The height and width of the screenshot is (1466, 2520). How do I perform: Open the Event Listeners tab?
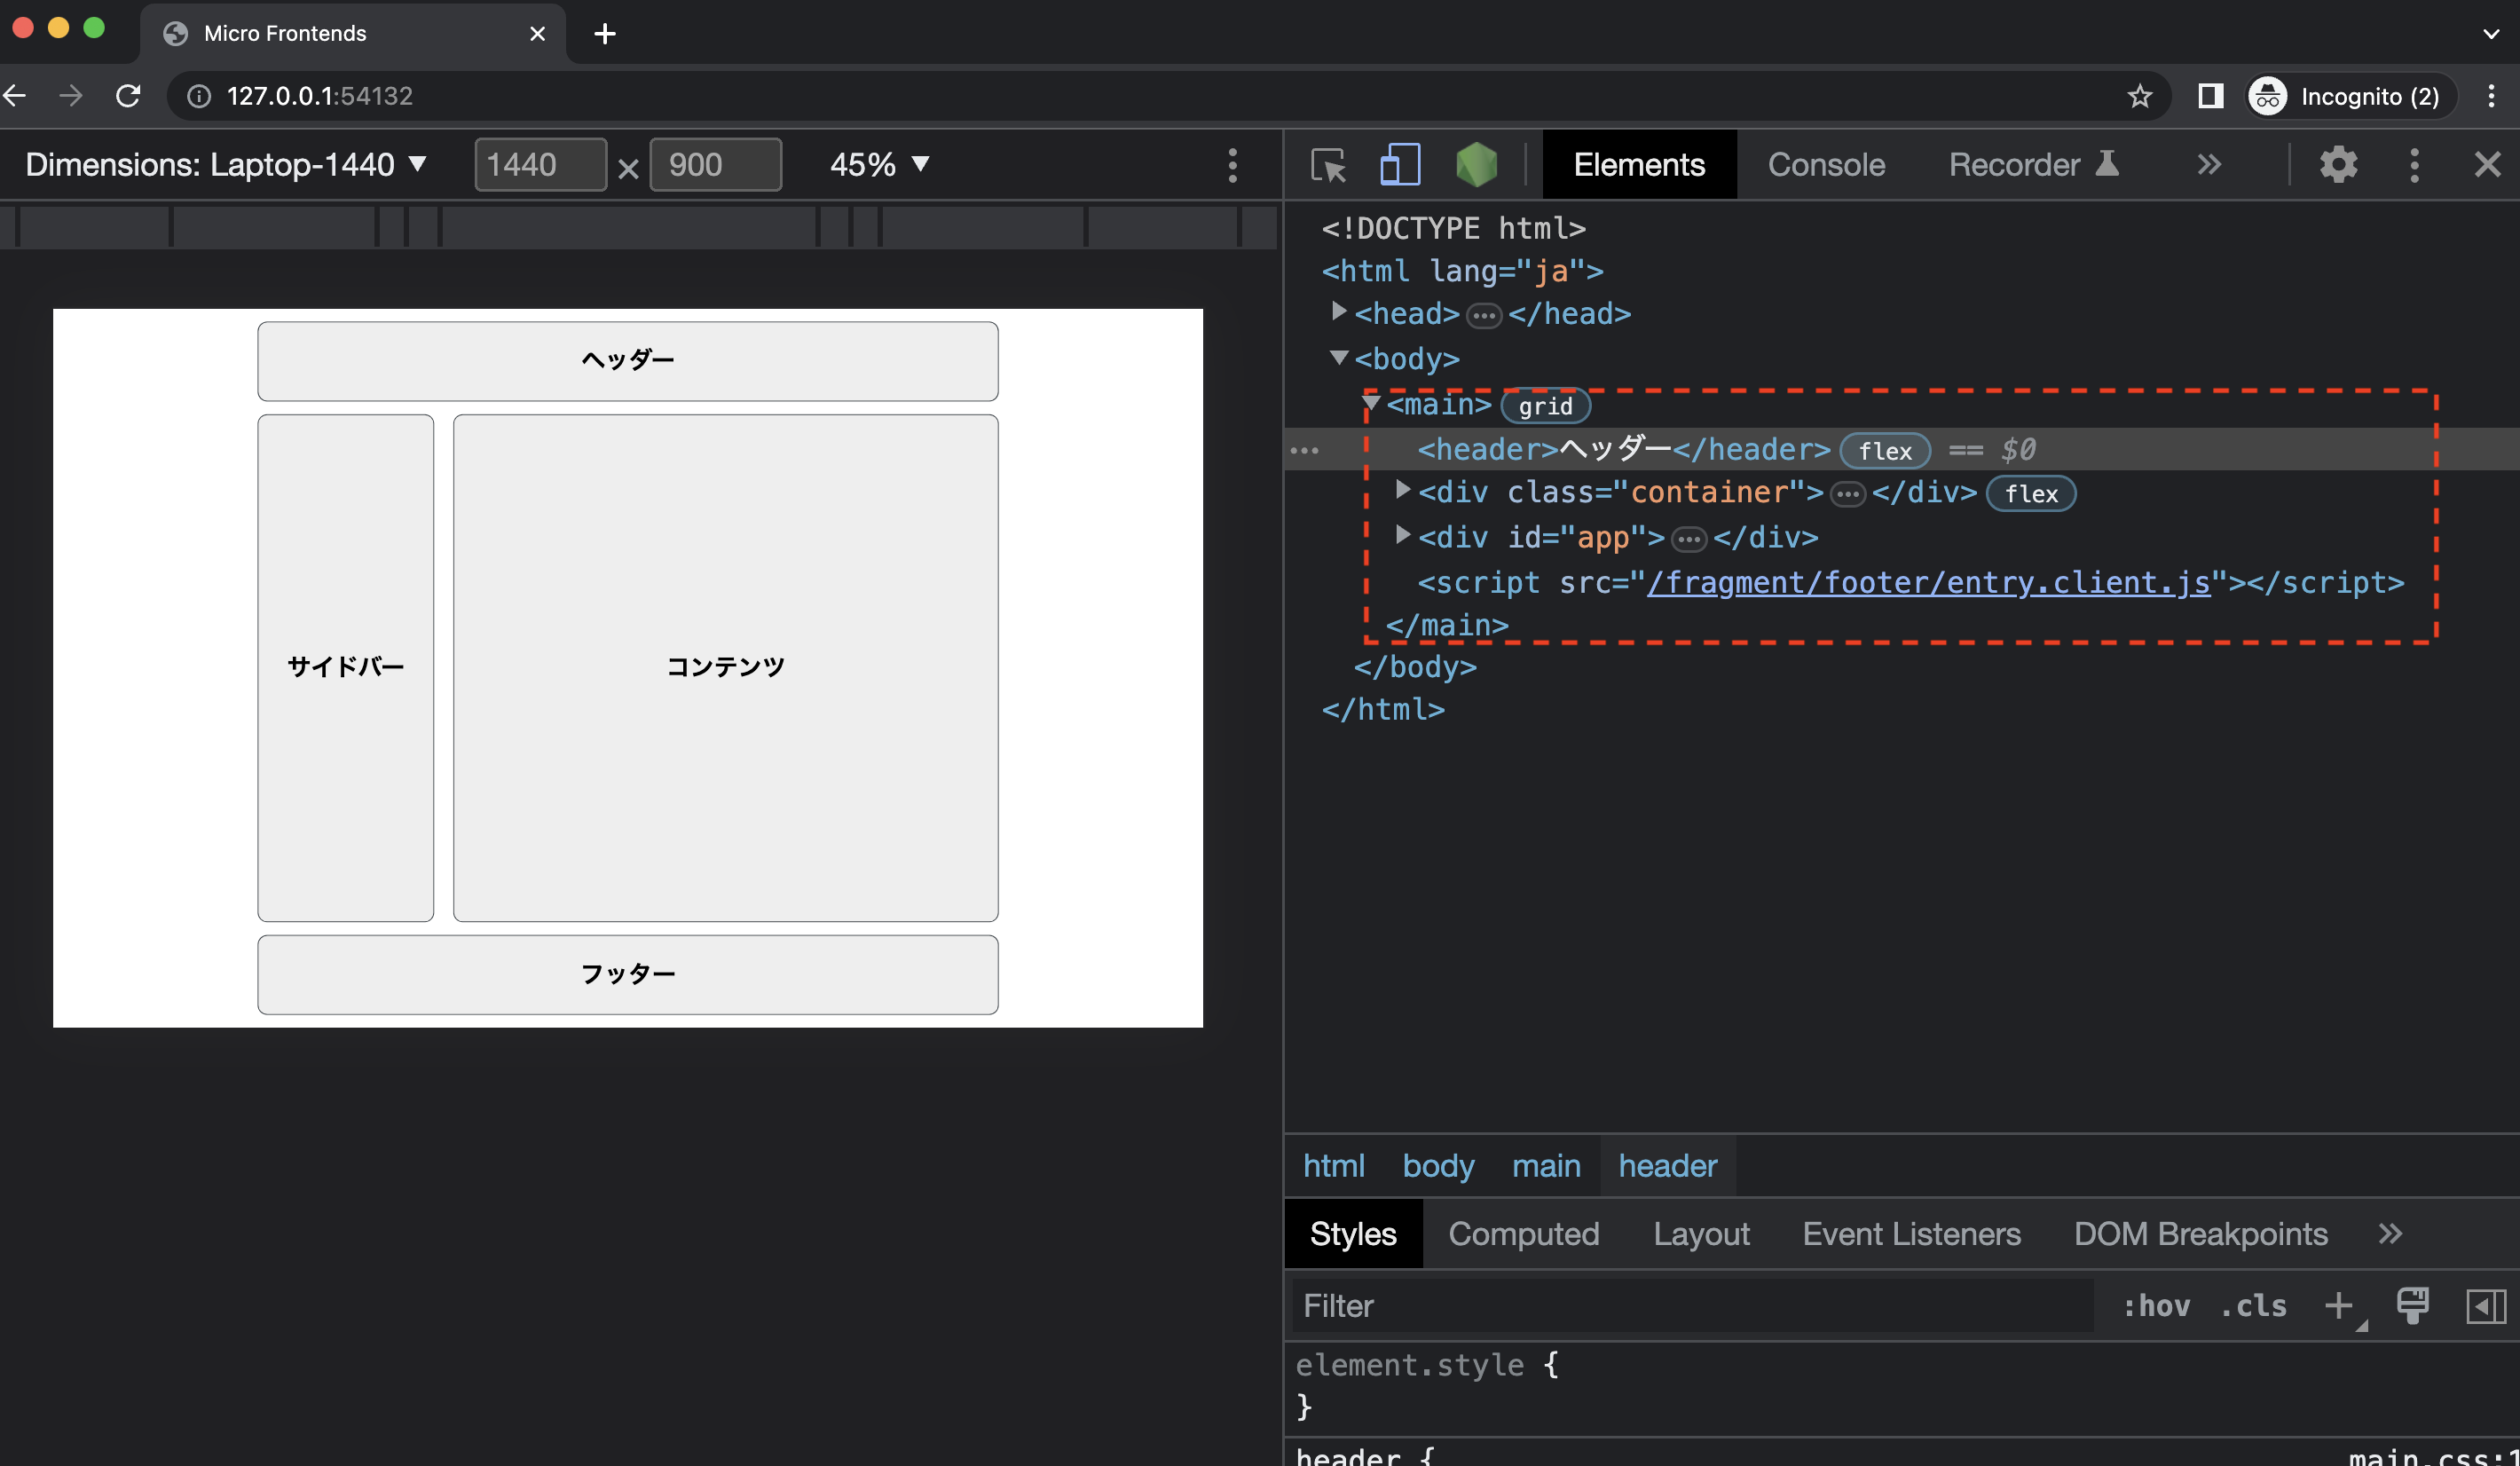[1911, 1234]
